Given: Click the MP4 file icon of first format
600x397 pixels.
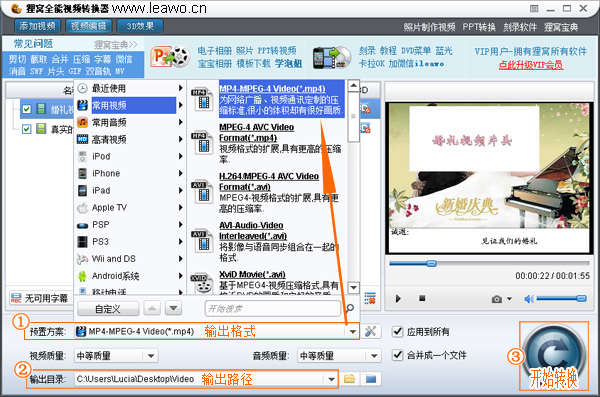Looking at the screenshot, I should point(202,100).
